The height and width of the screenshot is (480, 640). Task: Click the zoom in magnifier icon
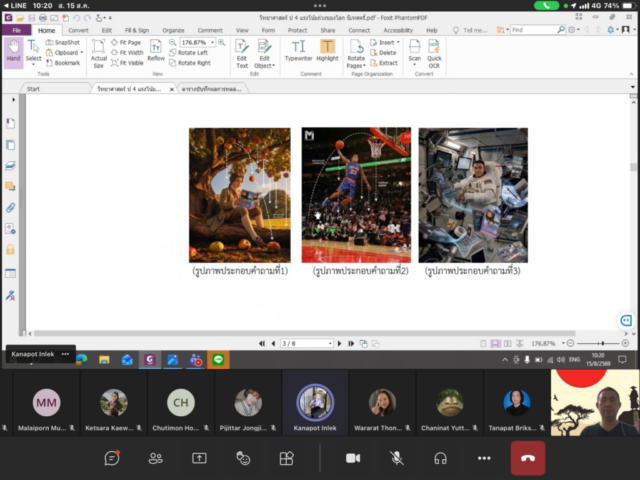[222, 42]
